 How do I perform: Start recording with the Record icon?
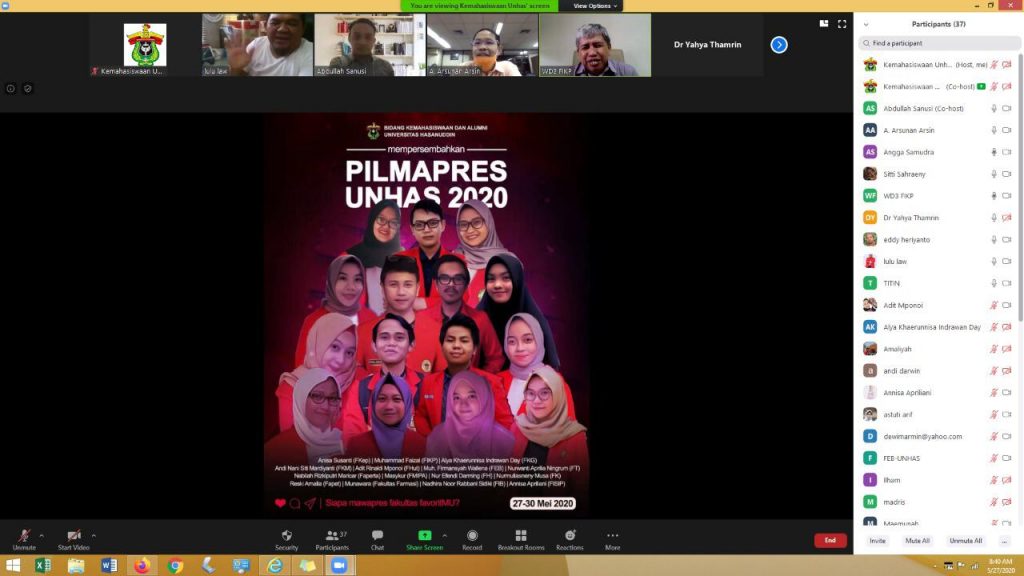tap(472, 535)
